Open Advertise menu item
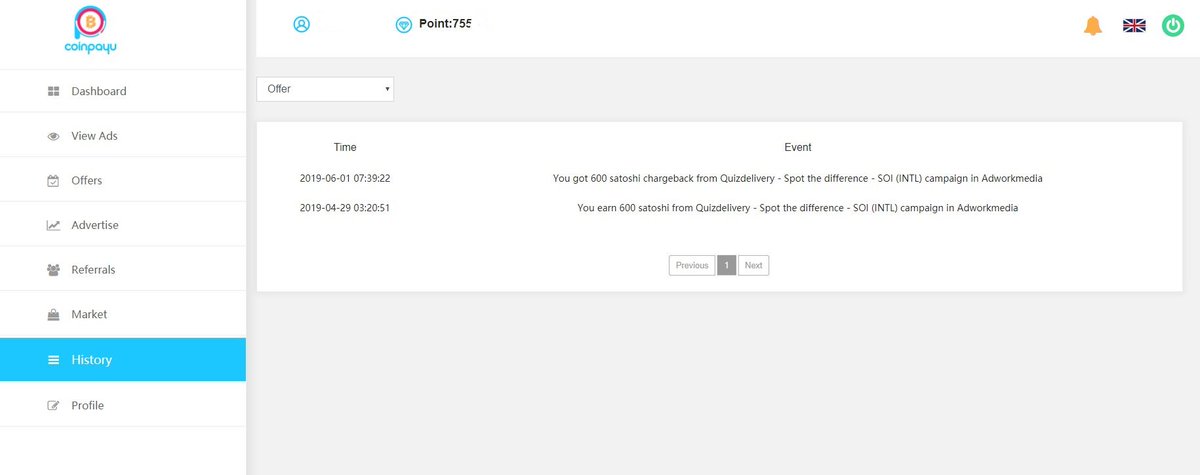Image resolution: width=1200 pixels, height=475 pixels. tap(122, 225)
